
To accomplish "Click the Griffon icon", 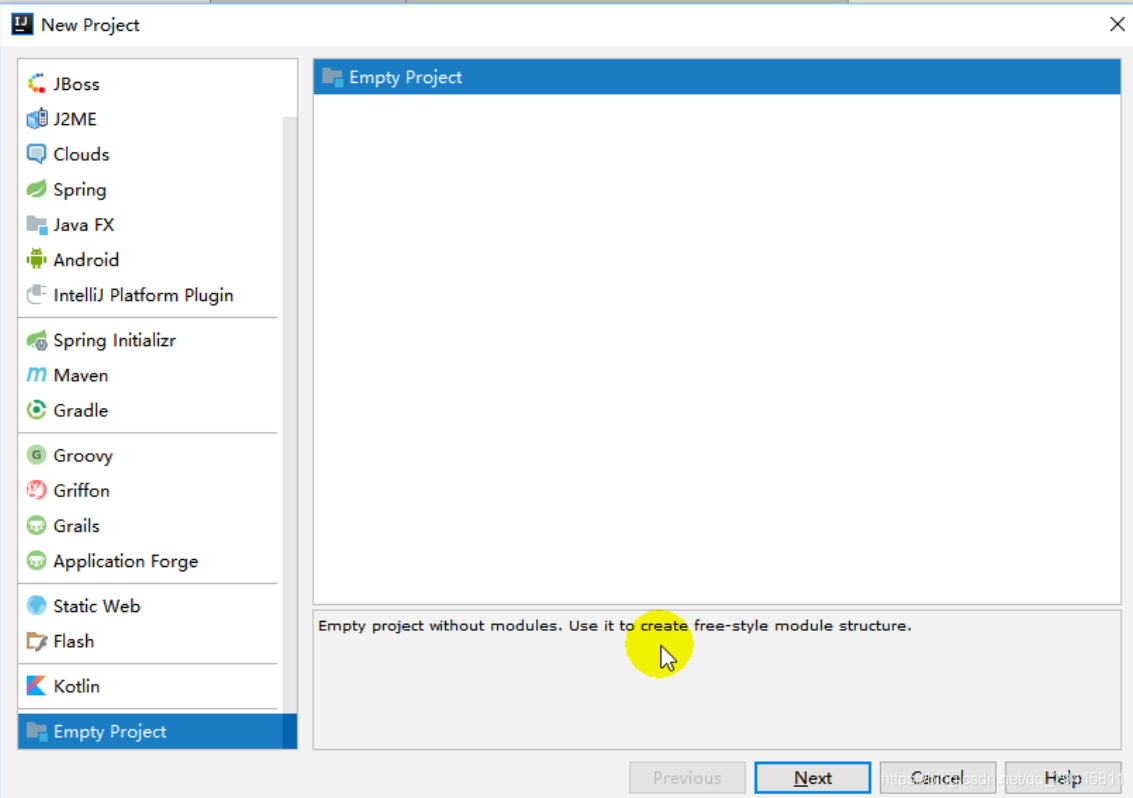I will [x=36, y=490].
